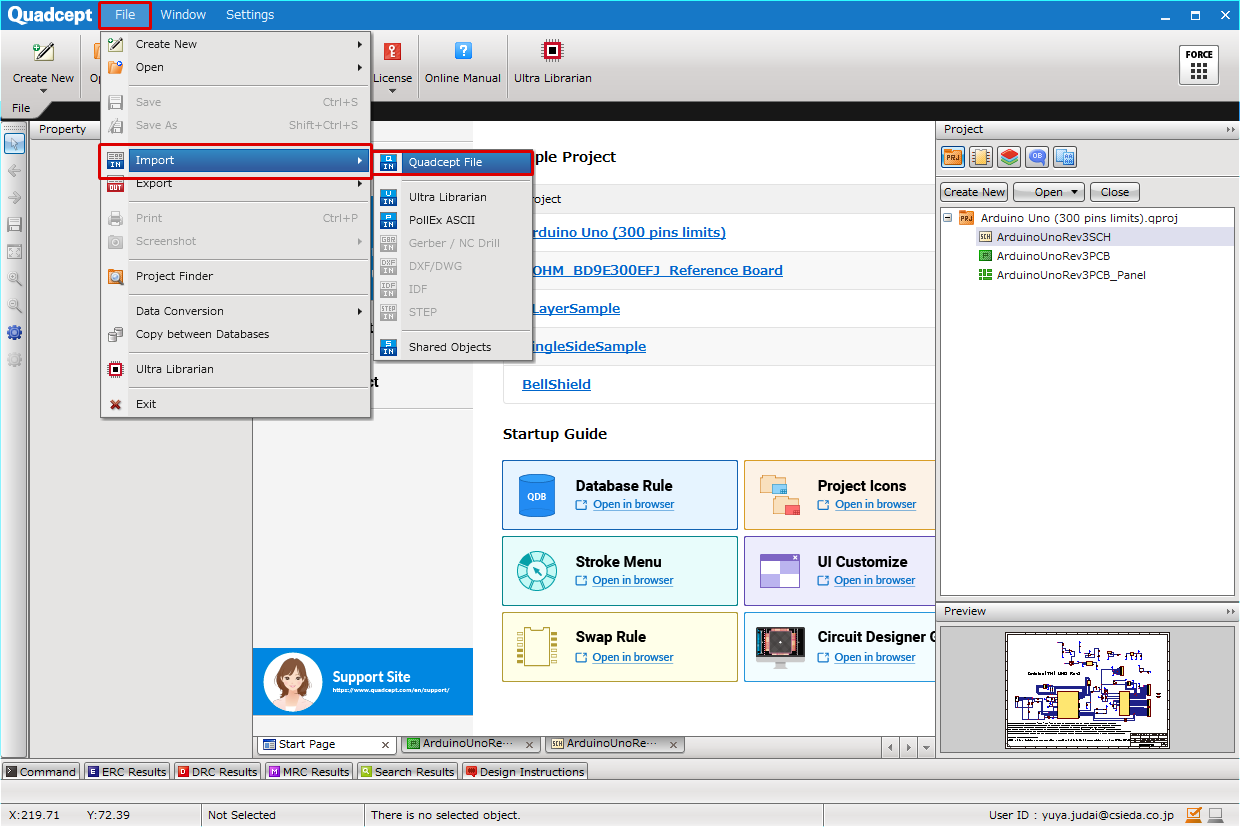Open the BellShield sample project link
The height and width of the screenshot is (827, 1240).
click(556, 384)
